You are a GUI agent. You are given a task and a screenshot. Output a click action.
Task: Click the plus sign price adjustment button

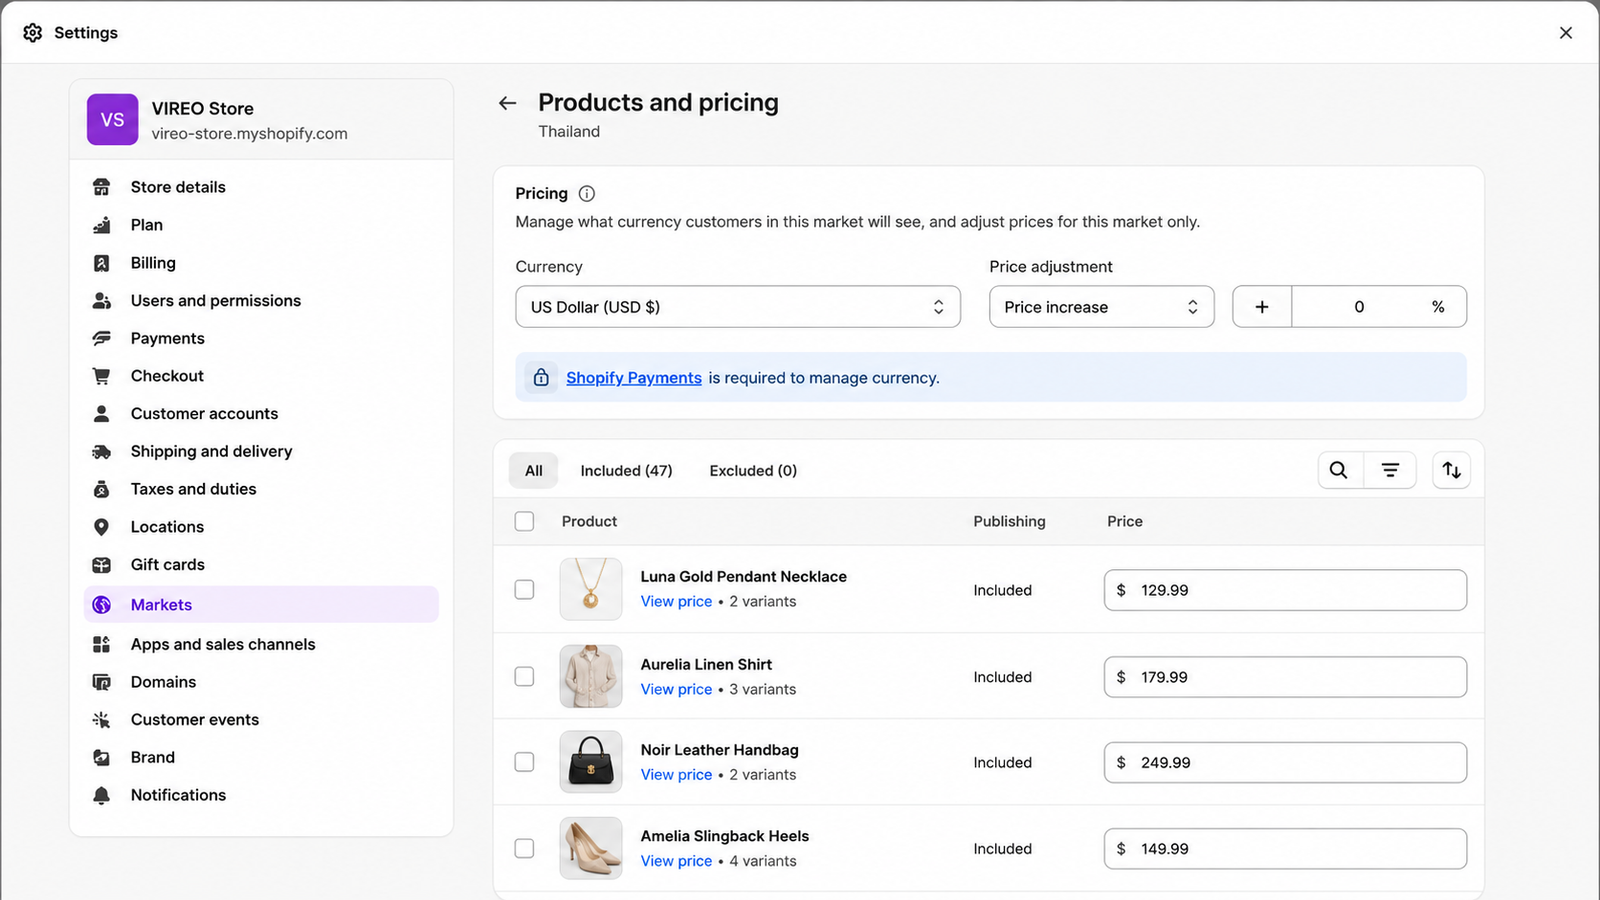tap(1262, 307)
